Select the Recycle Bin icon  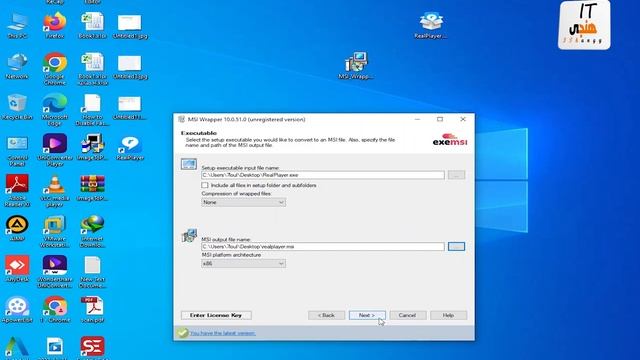[x=17, y=106]
